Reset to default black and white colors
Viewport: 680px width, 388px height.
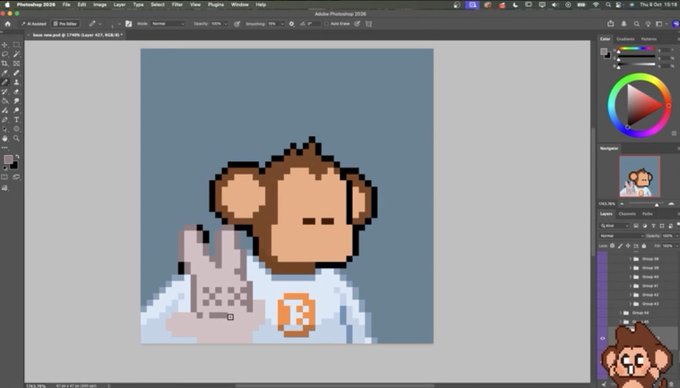pos(5,168)
